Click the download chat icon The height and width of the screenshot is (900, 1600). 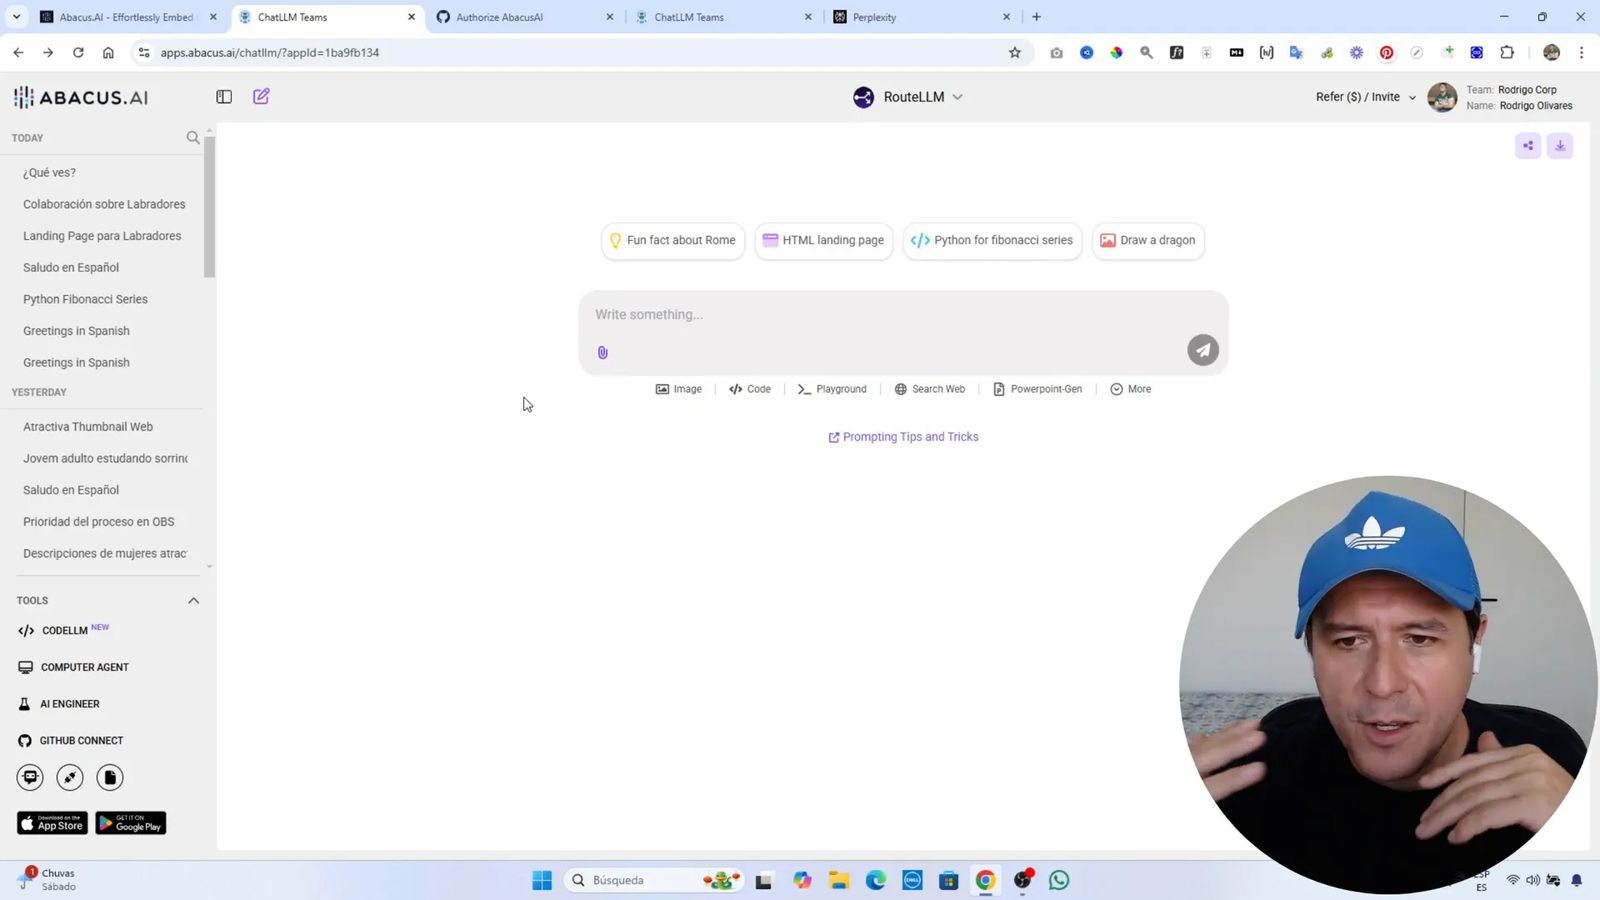point(1559,145)
